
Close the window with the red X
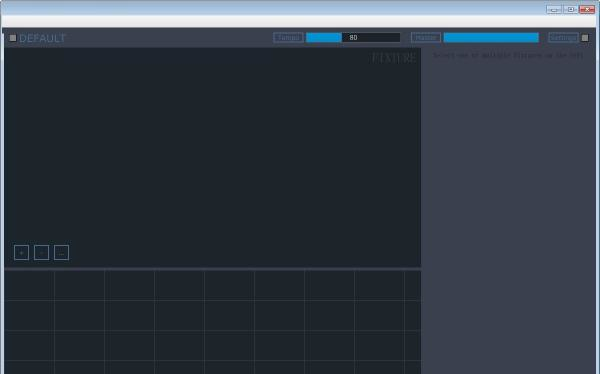click(587, 9)
